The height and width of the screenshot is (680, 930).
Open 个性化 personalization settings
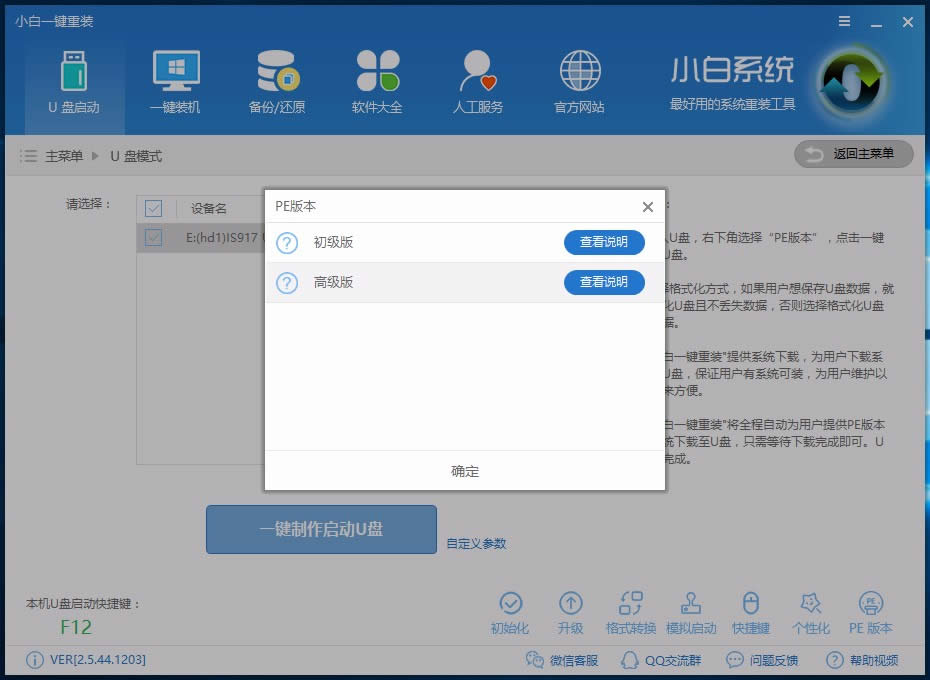(x=812, y=611)
